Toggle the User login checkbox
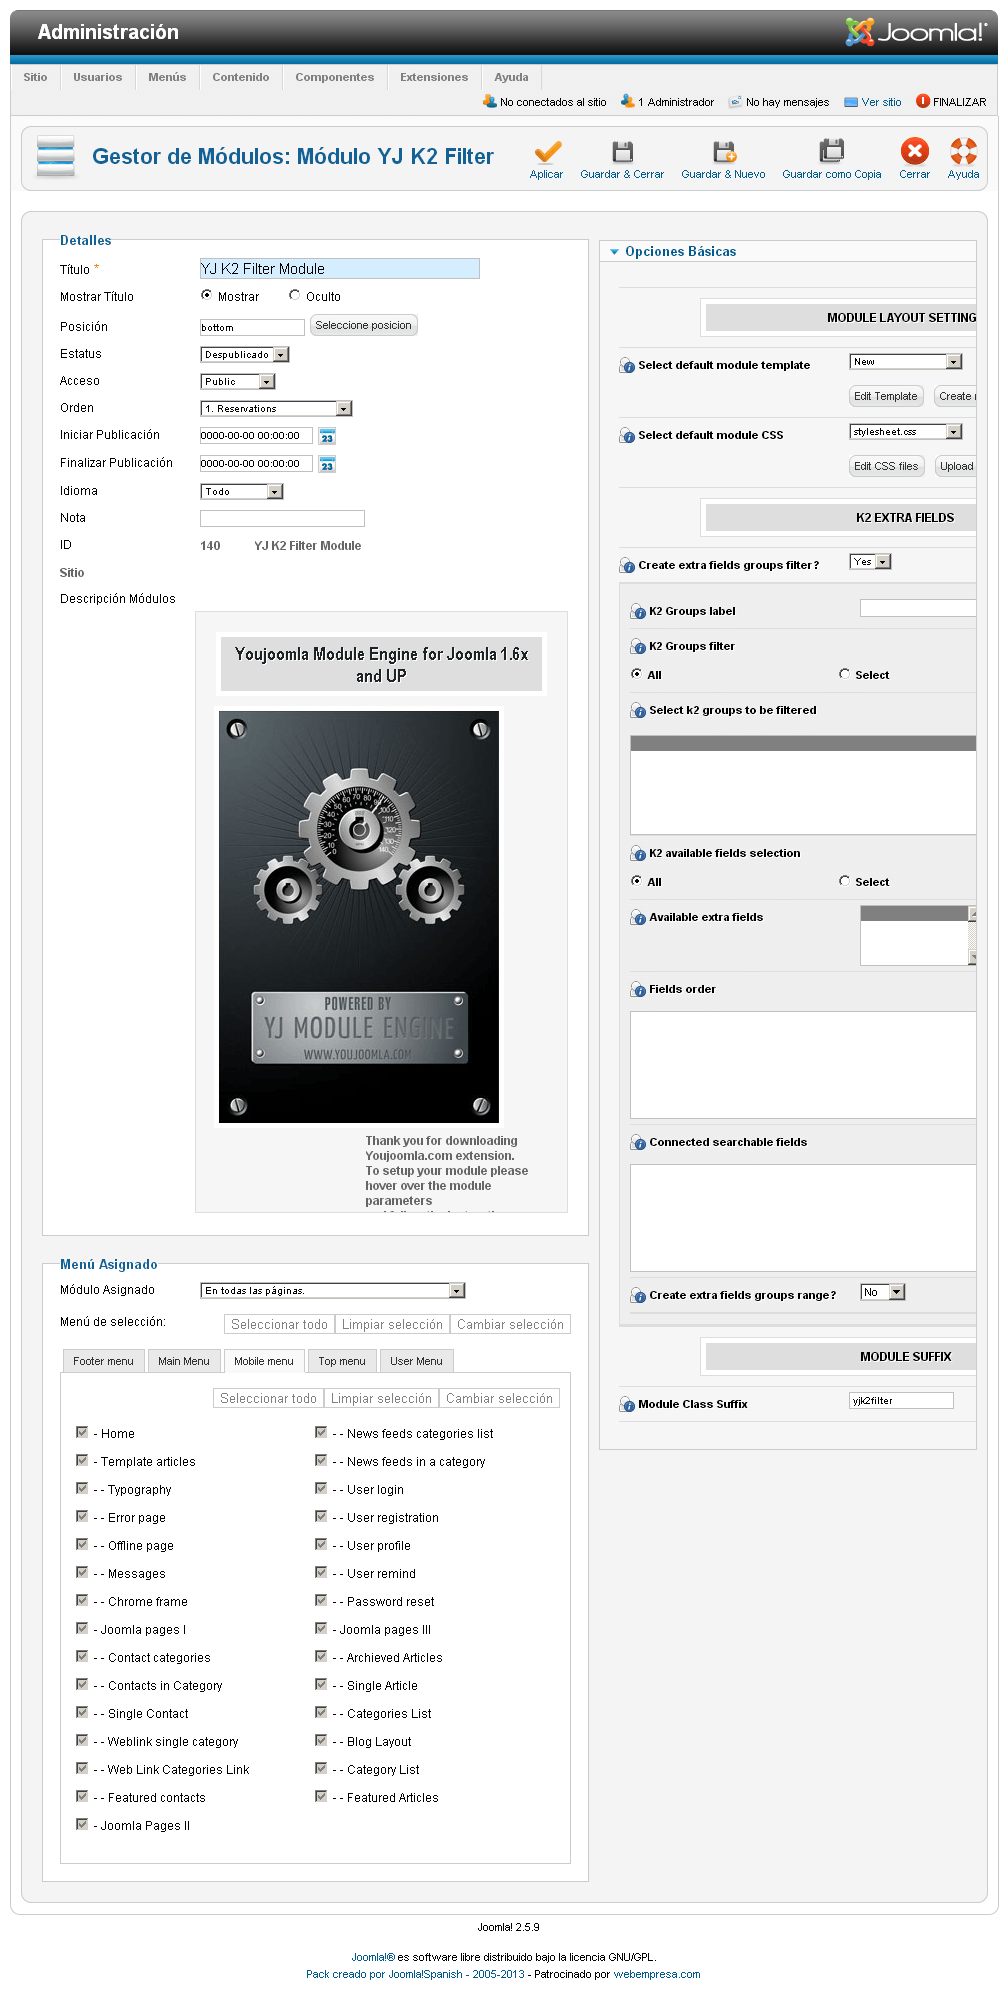This screenshot has height=2003, width=1006. pos(321,1488)
